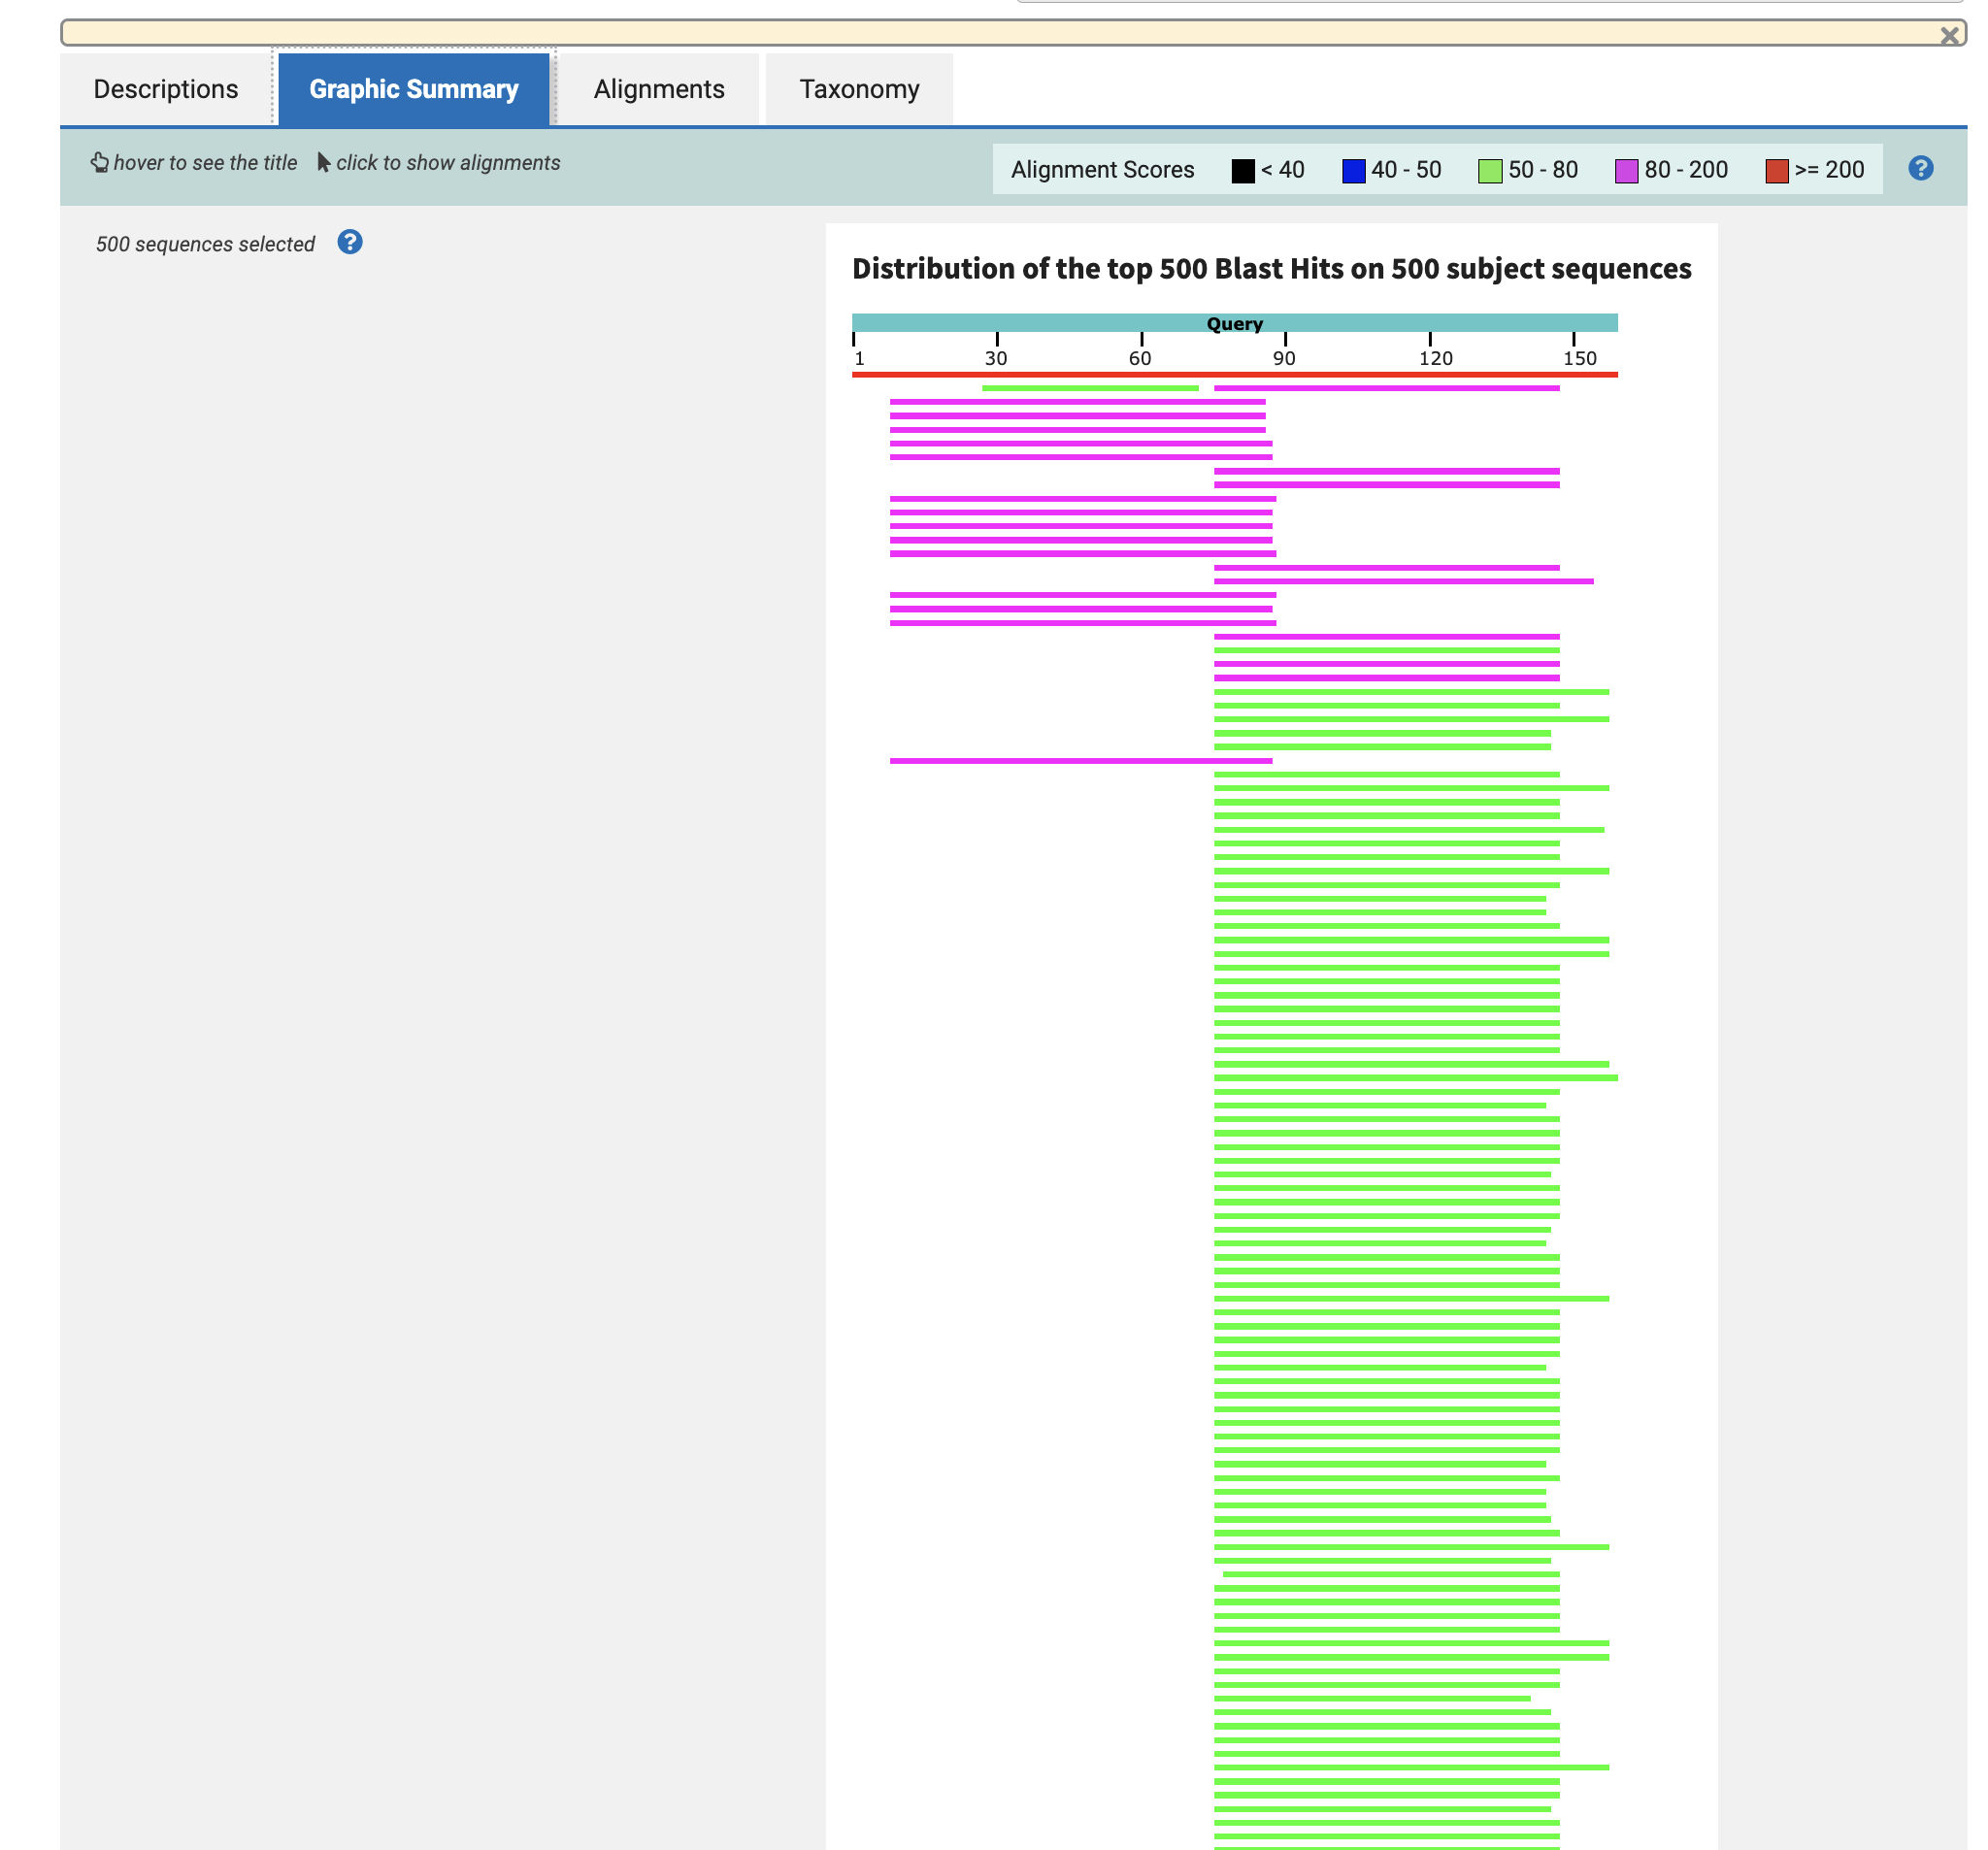
Task: Click the hover hand icon
Action: point(100,162)
